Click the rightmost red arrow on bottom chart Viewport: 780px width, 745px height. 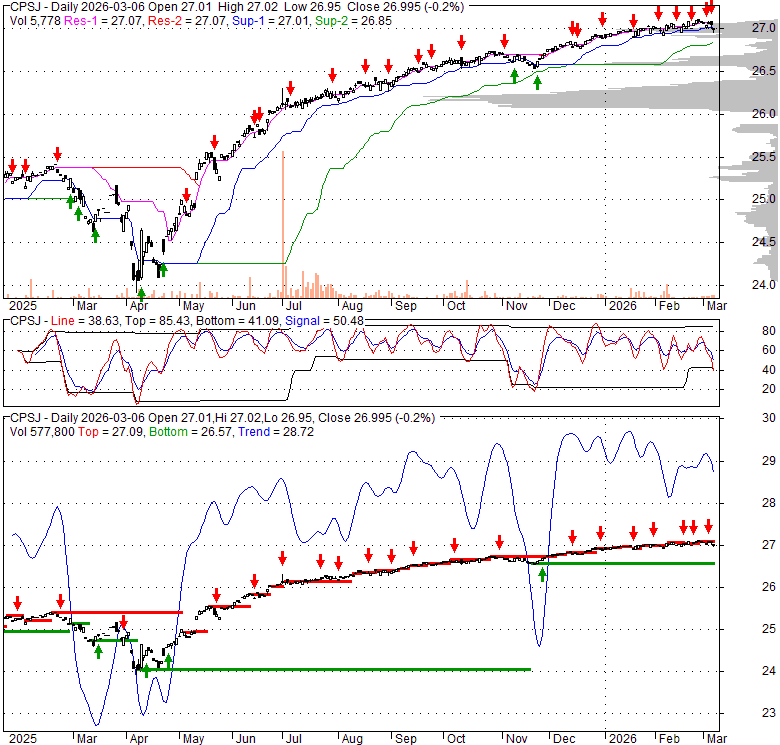pyautogui.click(x=708, y=526)
